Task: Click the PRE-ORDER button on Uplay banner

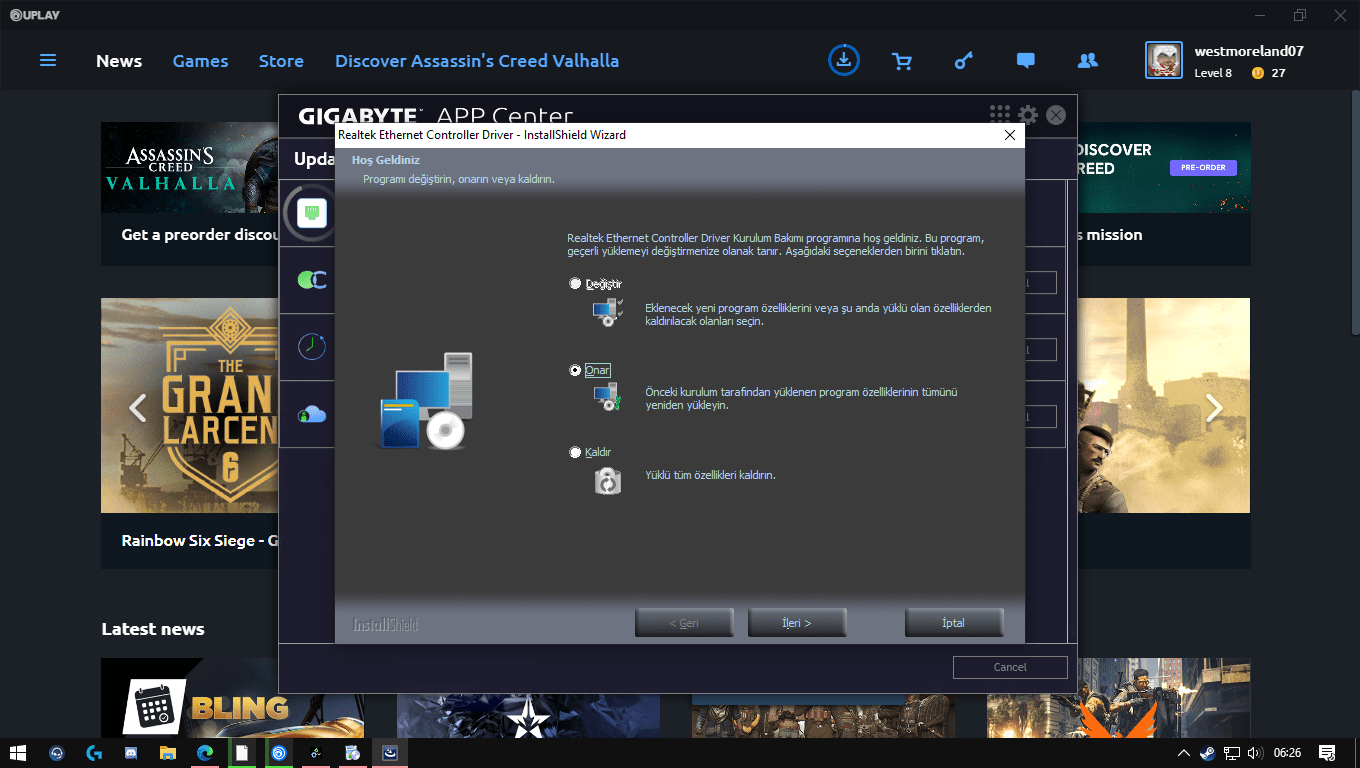Action: coord(1203,167)
